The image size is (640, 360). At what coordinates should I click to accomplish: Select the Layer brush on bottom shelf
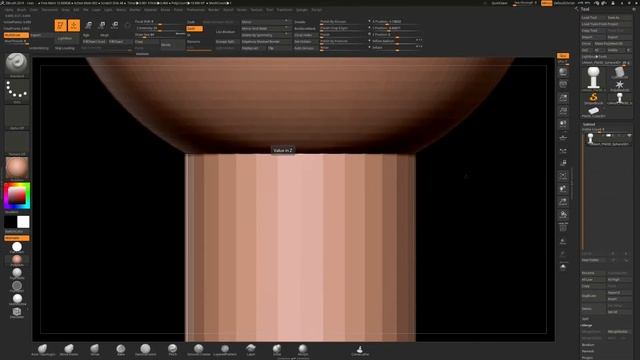tap(251, 349)
